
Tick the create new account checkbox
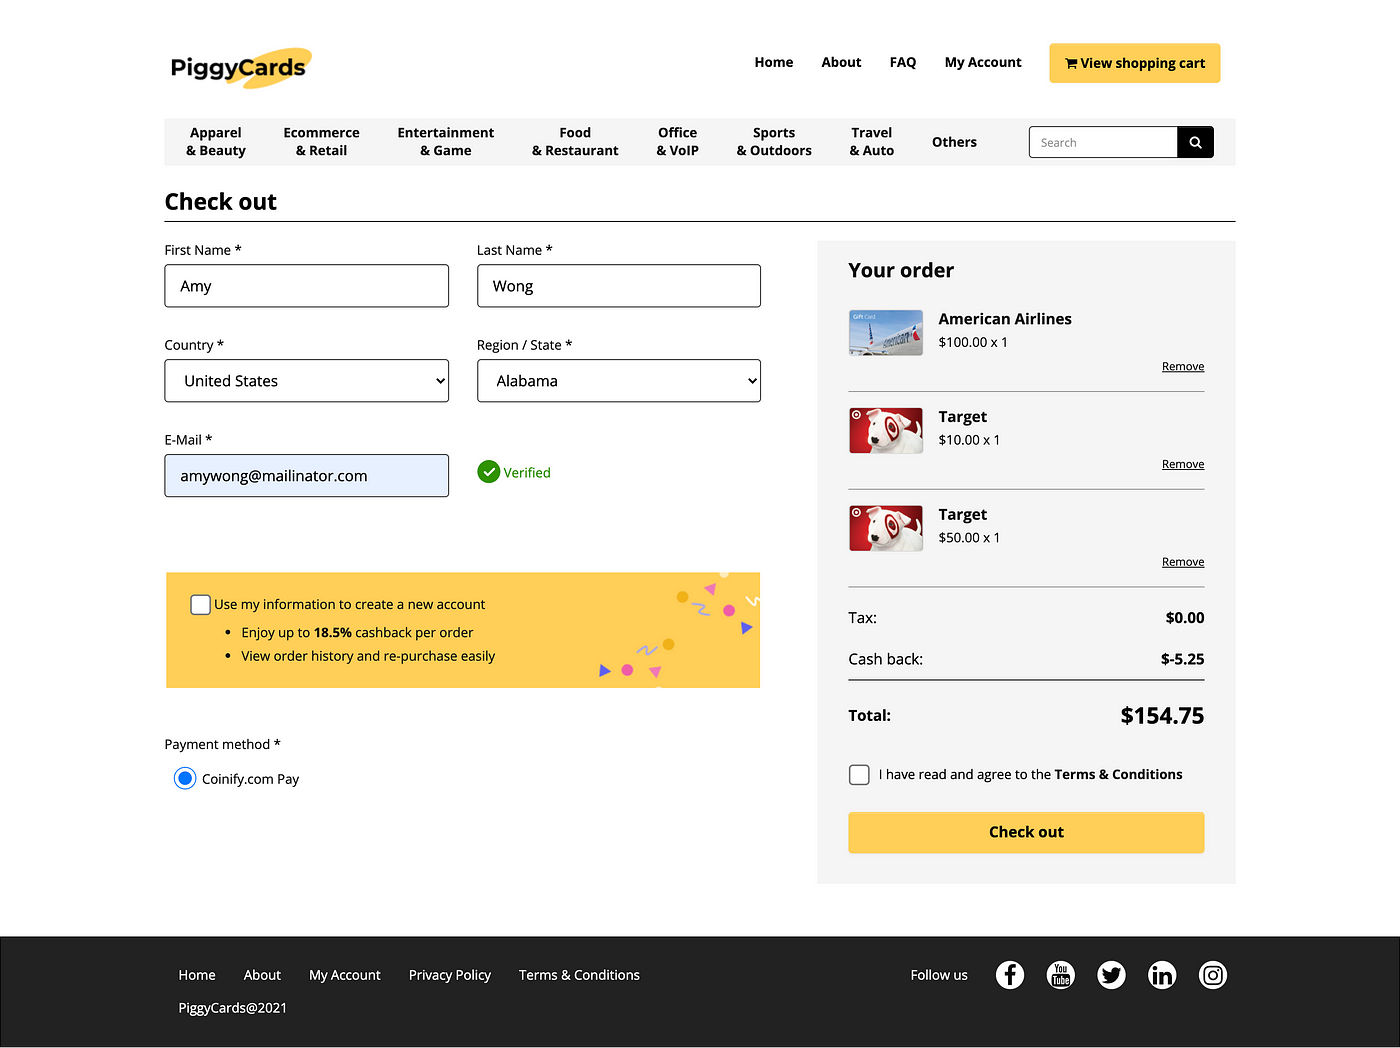coord(200,604)
